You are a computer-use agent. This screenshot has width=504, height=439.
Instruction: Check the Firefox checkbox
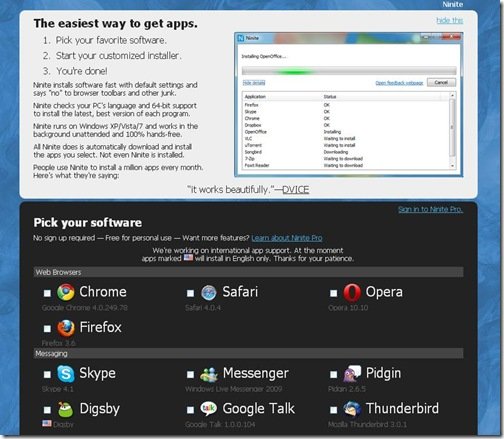click(47, 329)
